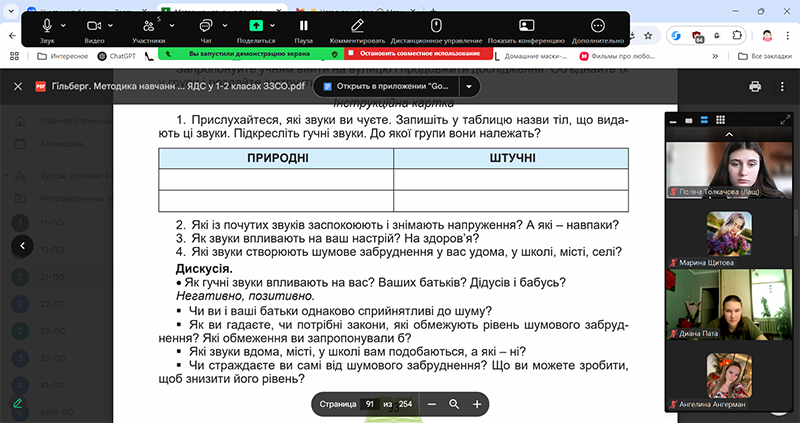Screen dimensions: 800x423
Task: Click the previous arrow circle button
Action: pyautogui.click(x=22, y=246)
